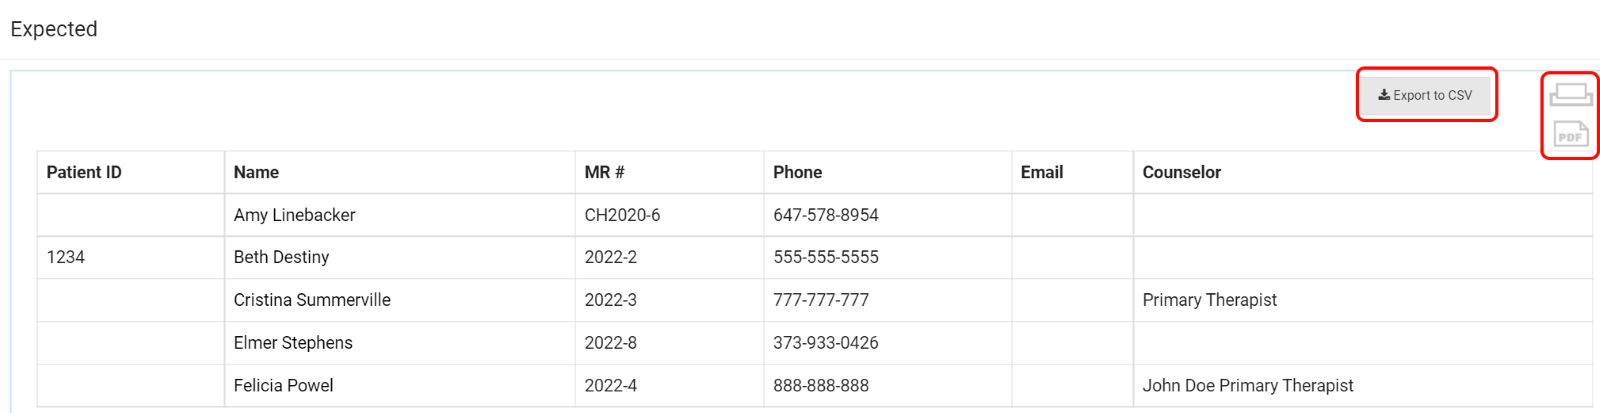Click the Email column header
Image resolution: width=1600 pixels, height=413 pixels.
click(1041, 172)
